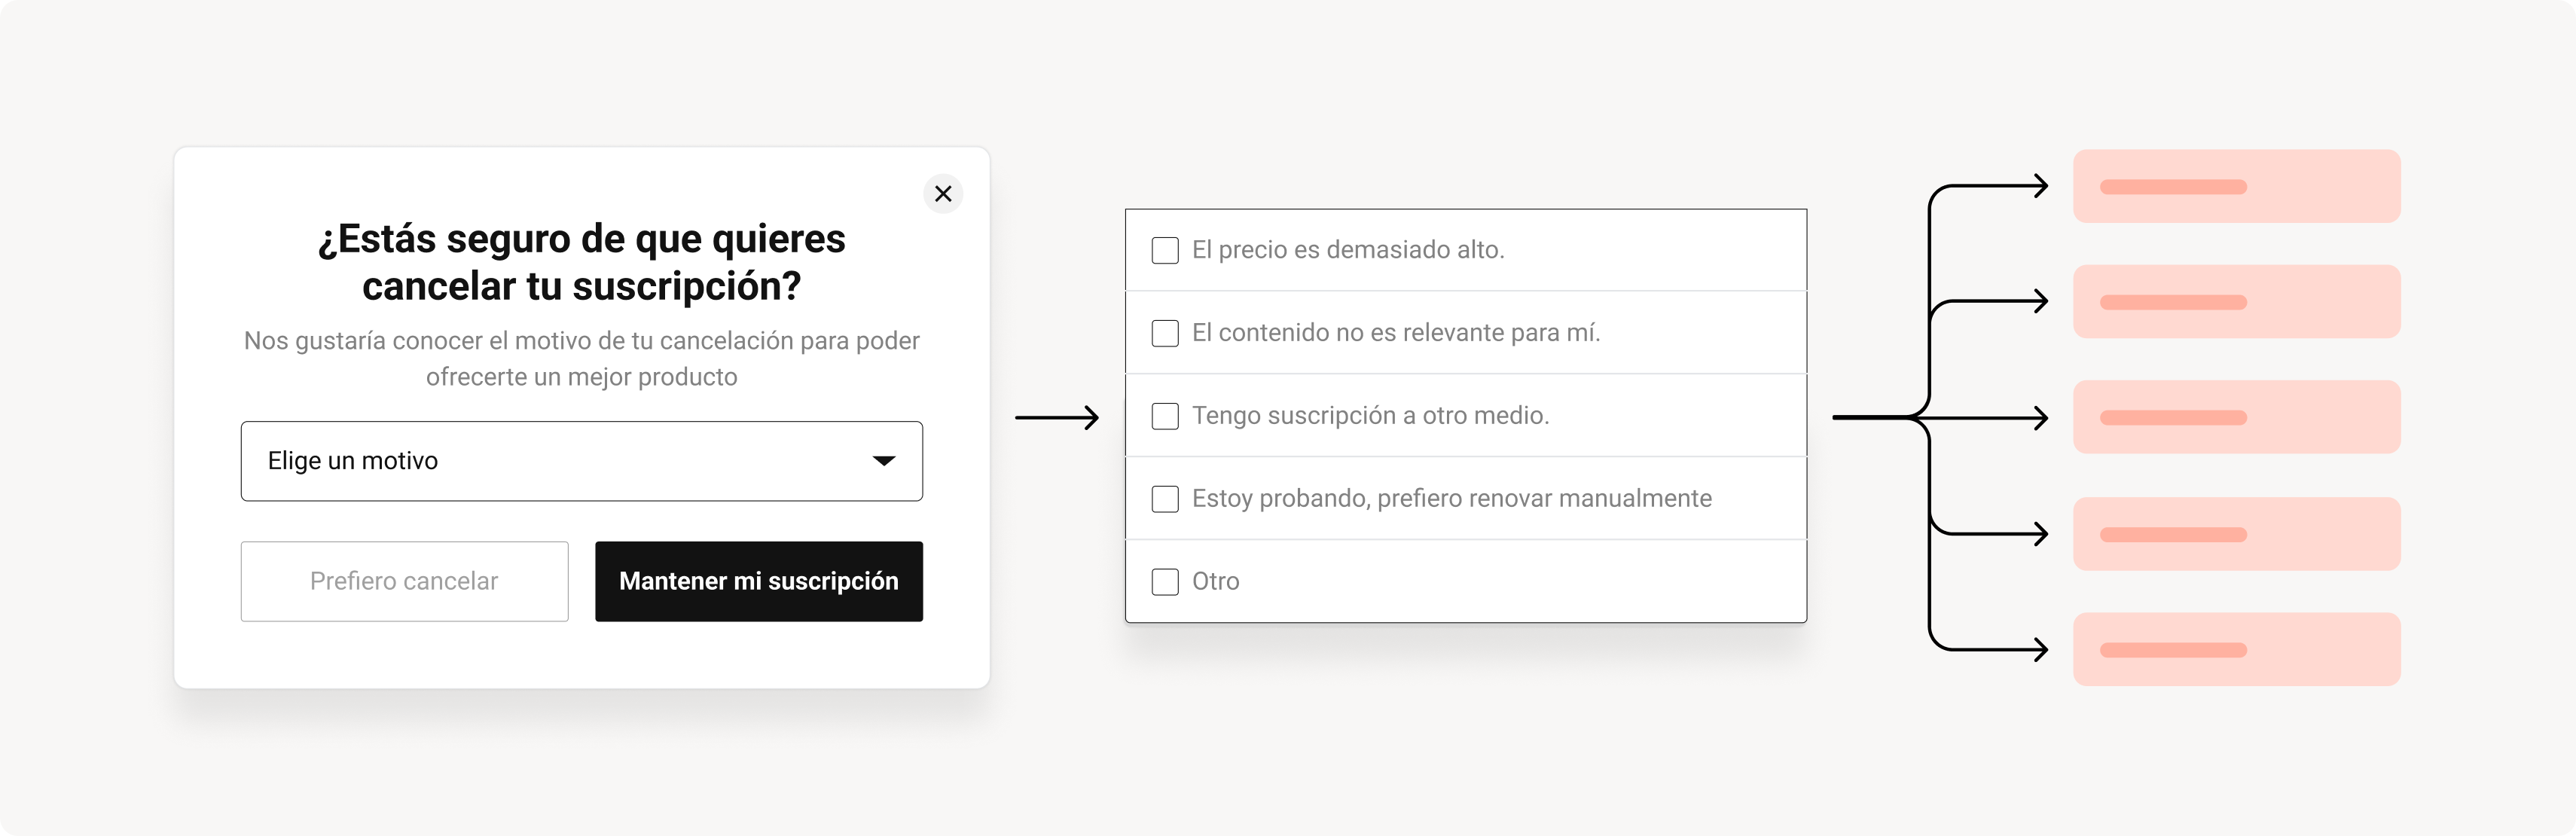
Task: Check the 'Otro' option
Action: (1164, 581)
